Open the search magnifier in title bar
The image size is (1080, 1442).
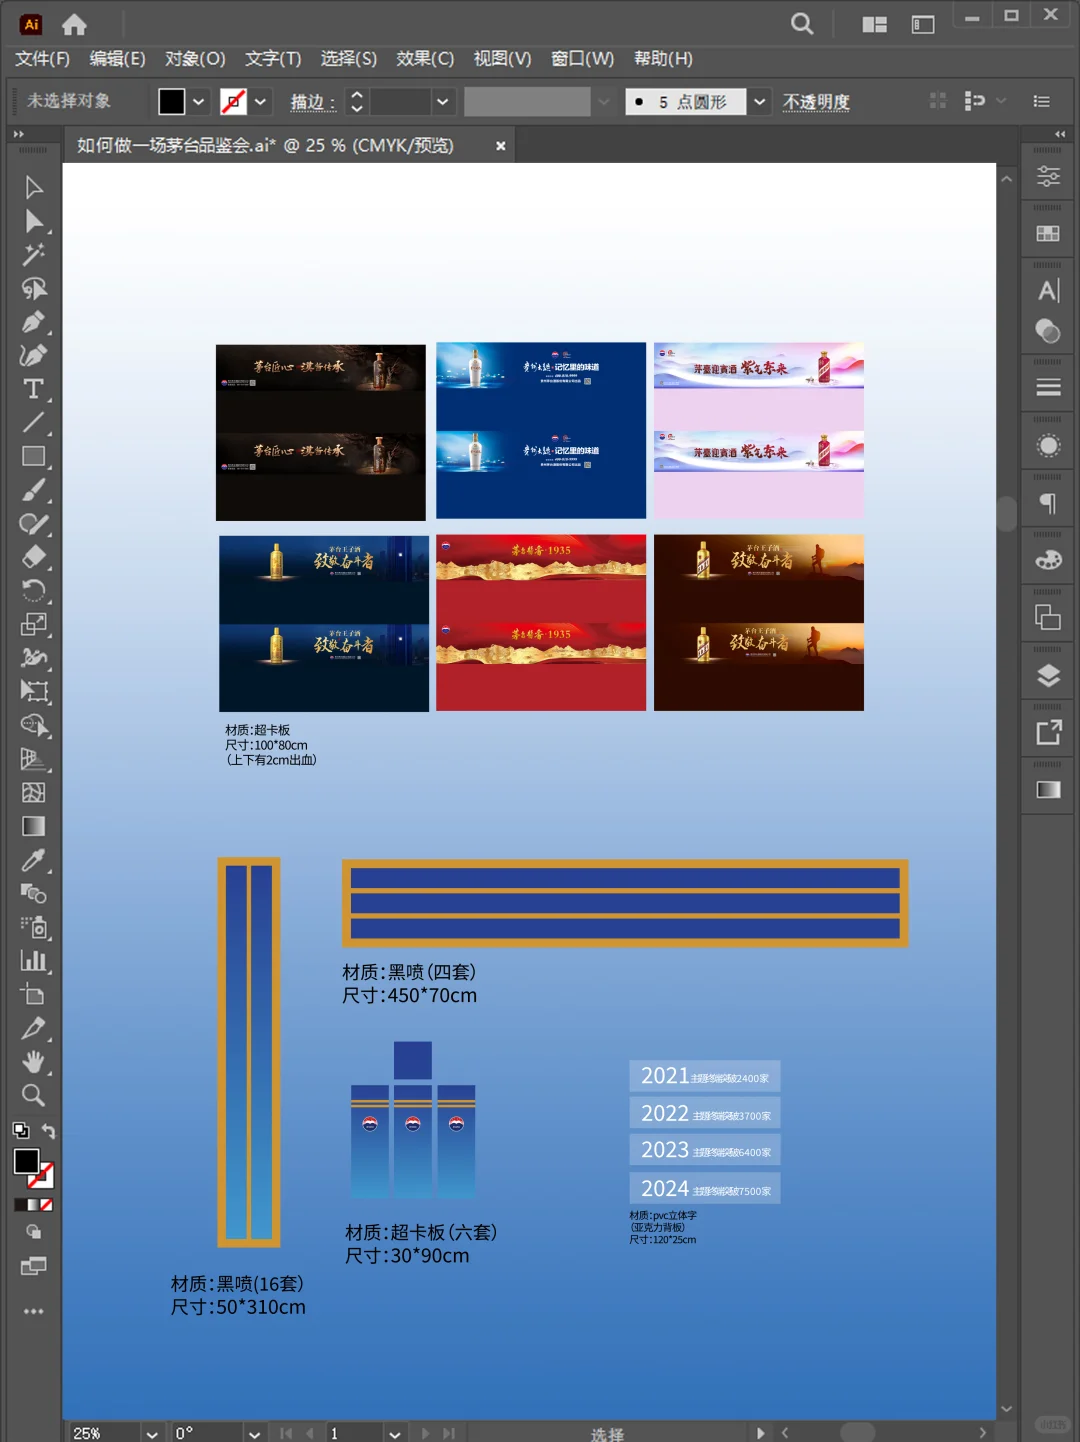click(x=802, y=23)
